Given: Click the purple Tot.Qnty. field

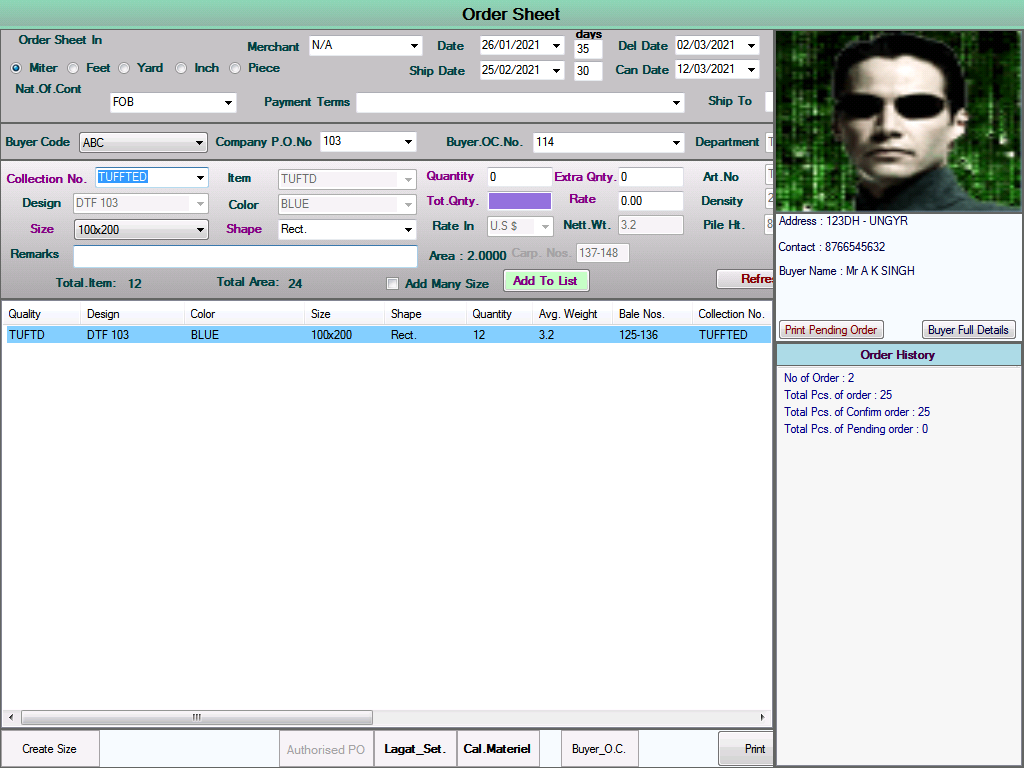Looking at the screenshot, I should (x=519, y=201).
